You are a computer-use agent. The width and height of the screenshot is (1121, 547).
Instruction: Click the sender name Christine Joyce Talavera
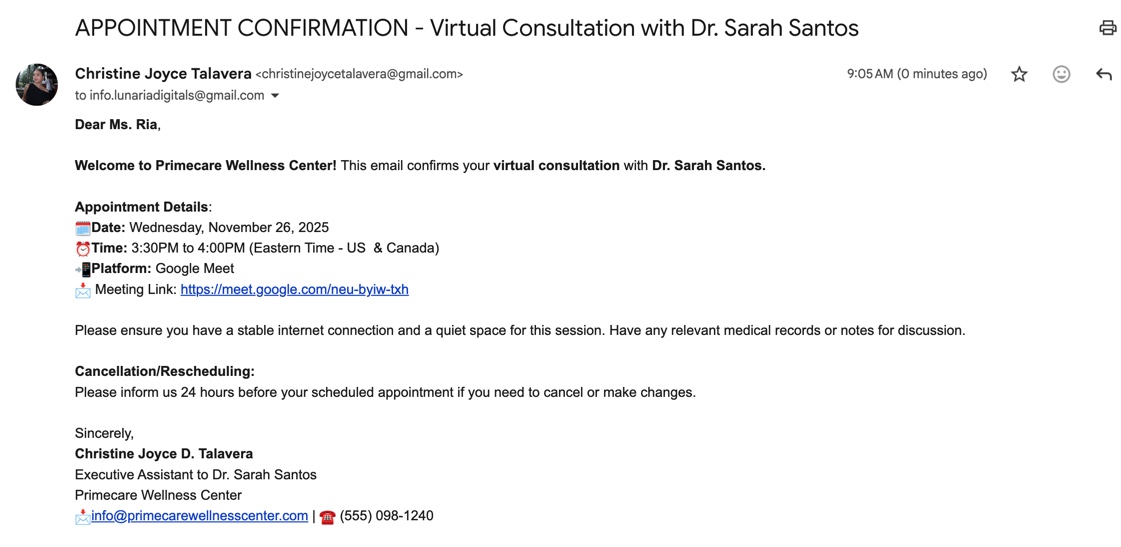(163, 73)
